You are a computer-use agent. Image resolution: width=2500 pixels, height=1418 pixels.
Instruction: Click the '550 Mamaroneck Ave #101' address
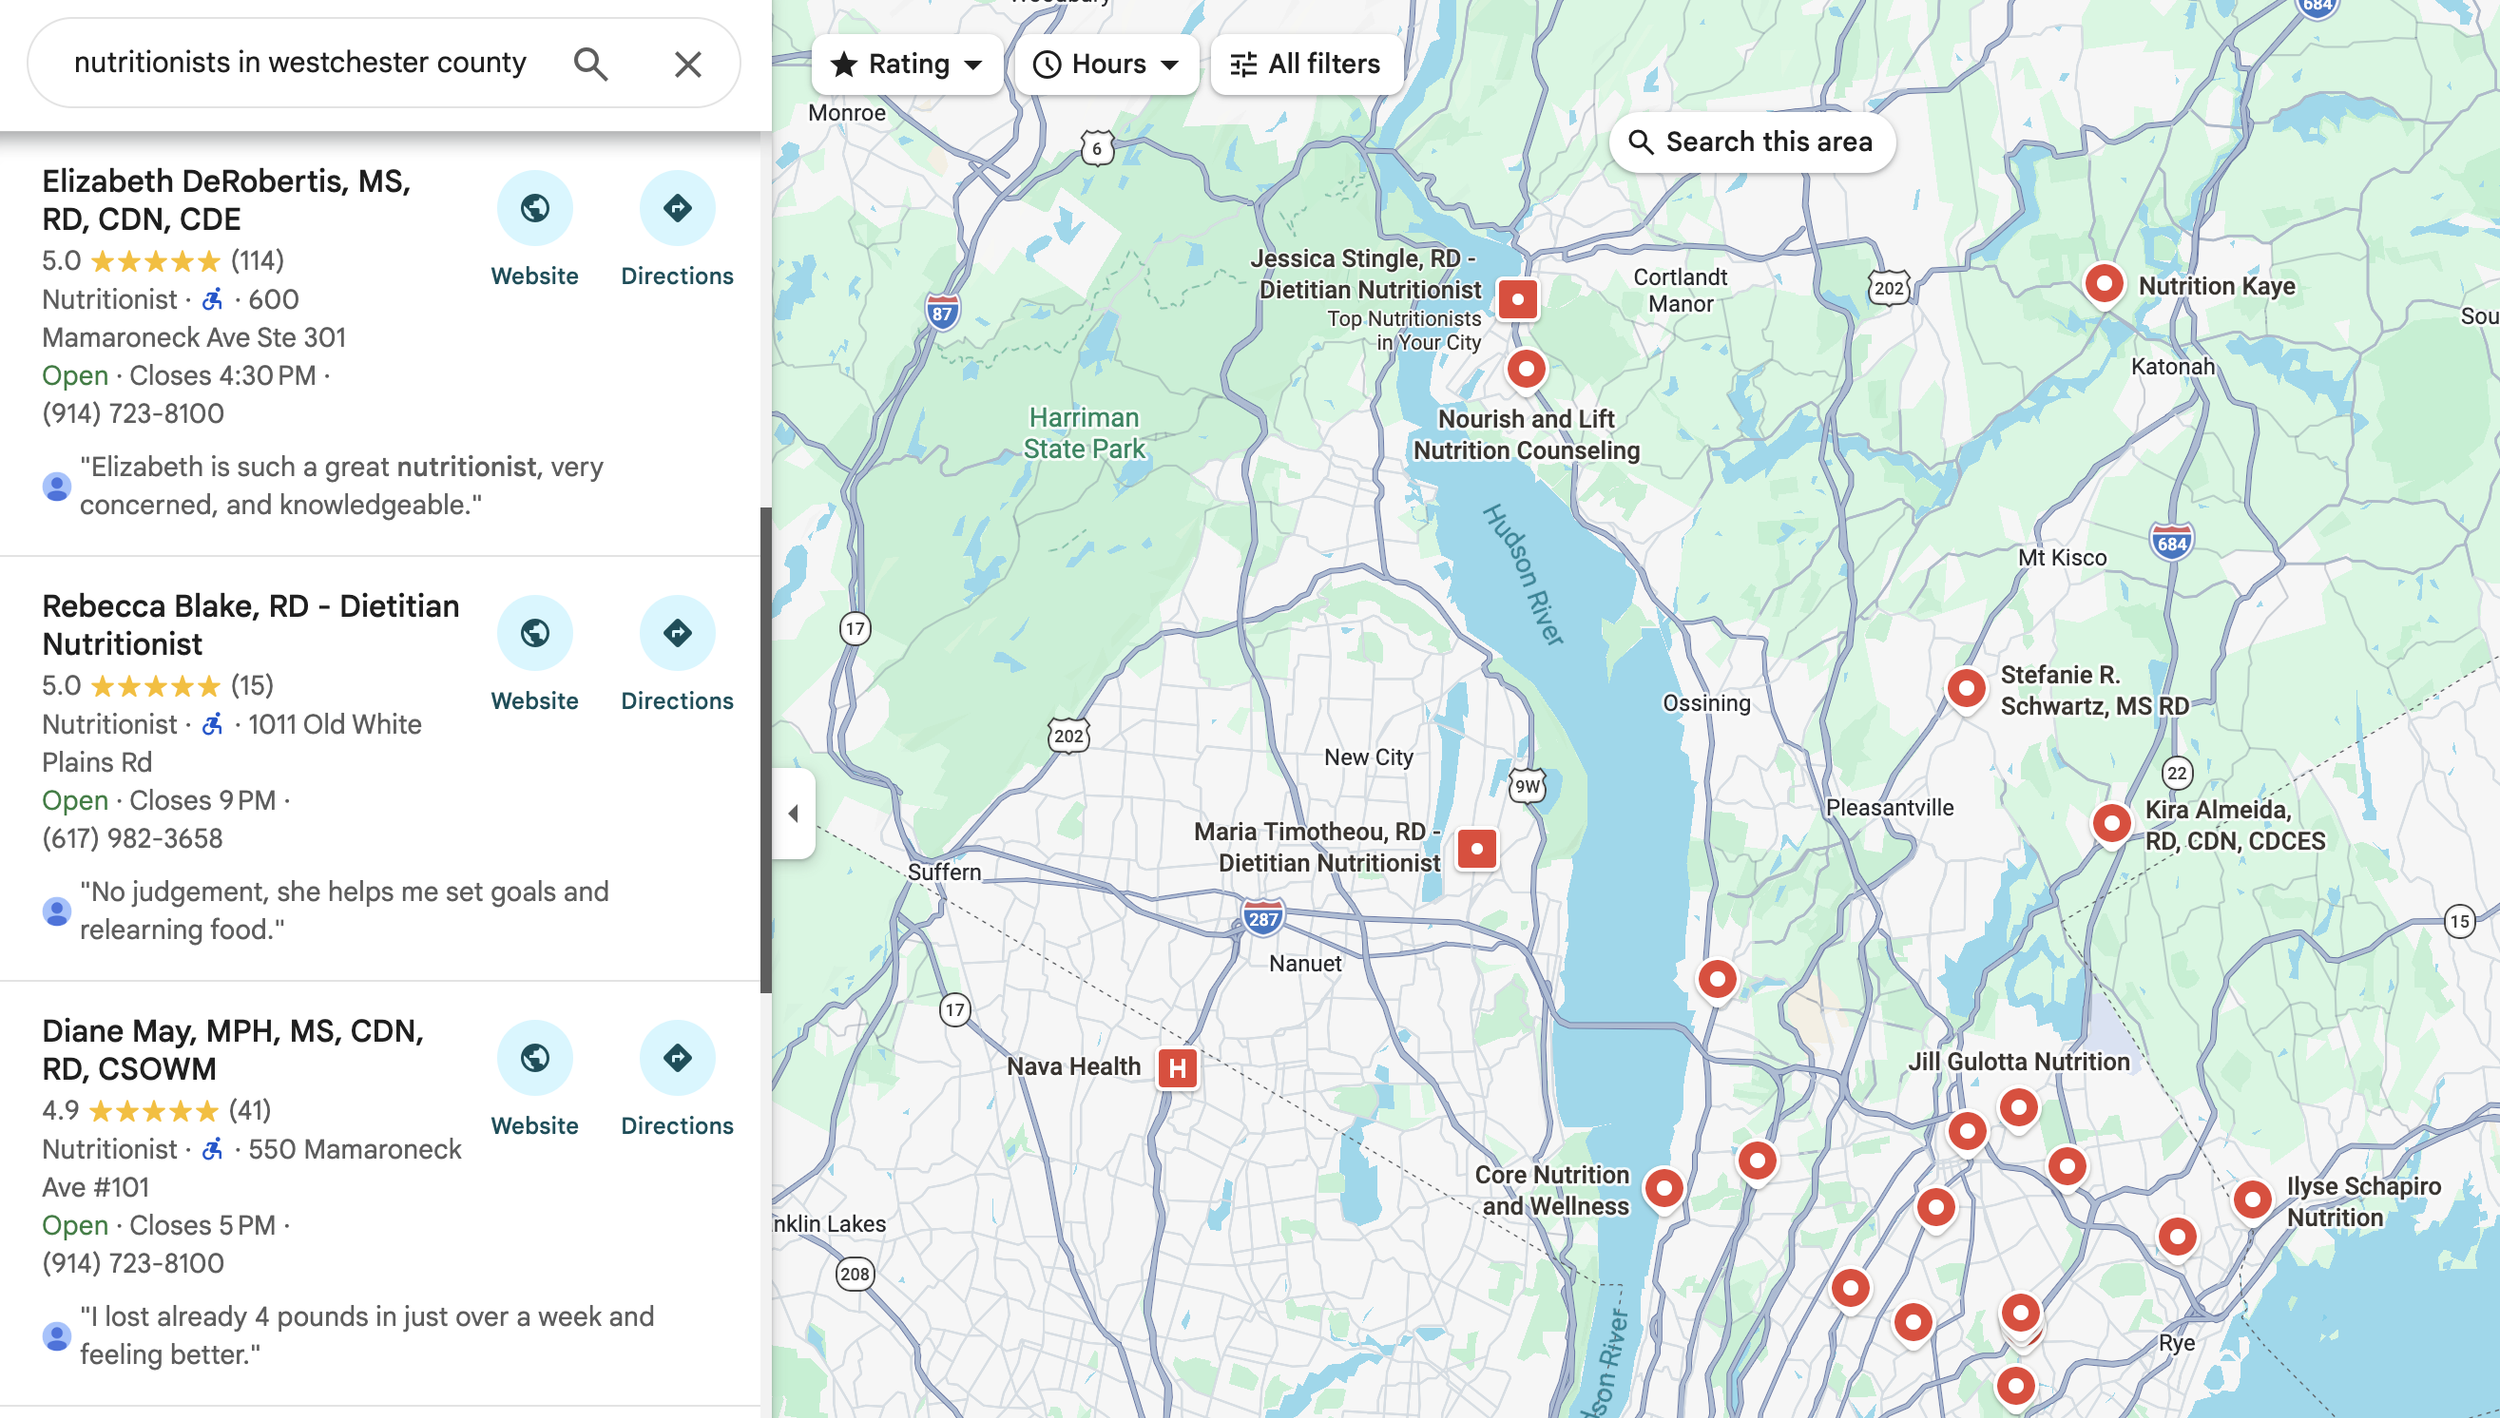pos(252,1169)
